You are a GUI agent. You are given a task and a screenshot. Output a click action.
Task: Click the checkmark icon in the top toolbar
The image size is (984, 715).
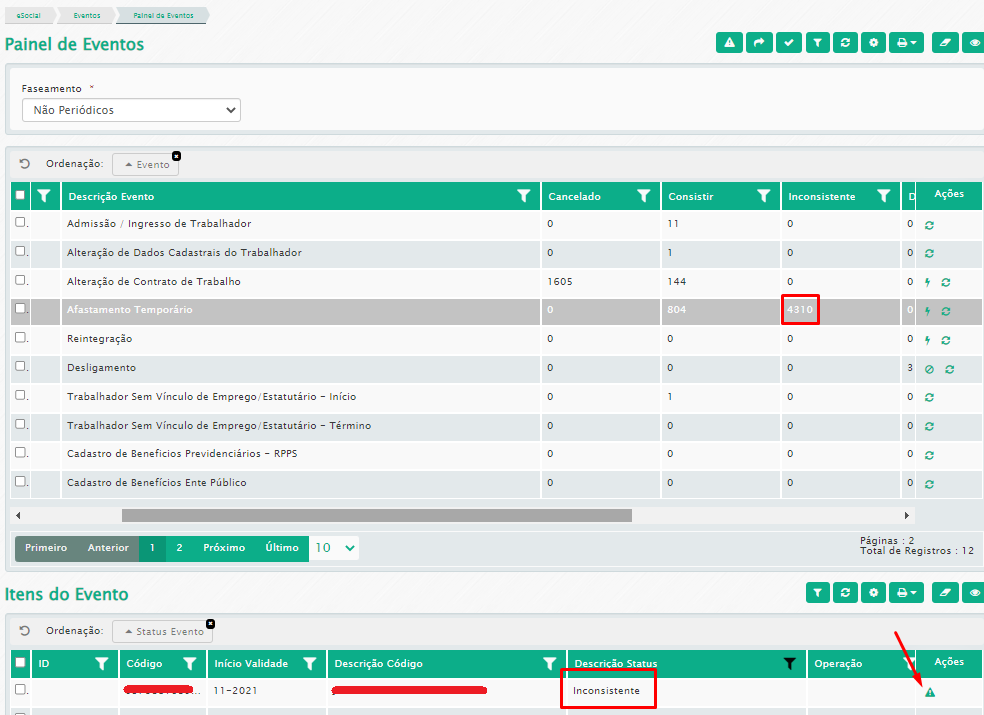(788, 43)
